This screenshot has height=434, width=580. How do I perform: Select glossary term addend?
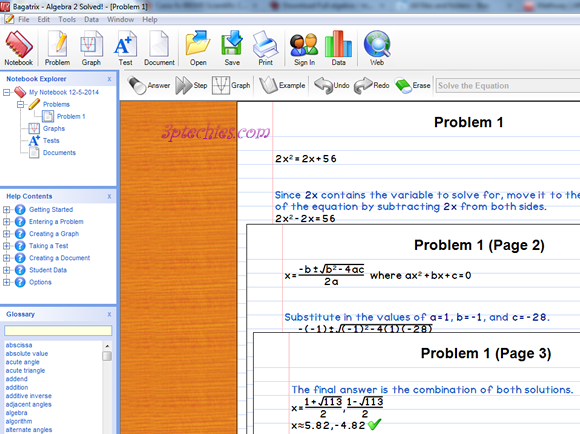coord(16,379)
